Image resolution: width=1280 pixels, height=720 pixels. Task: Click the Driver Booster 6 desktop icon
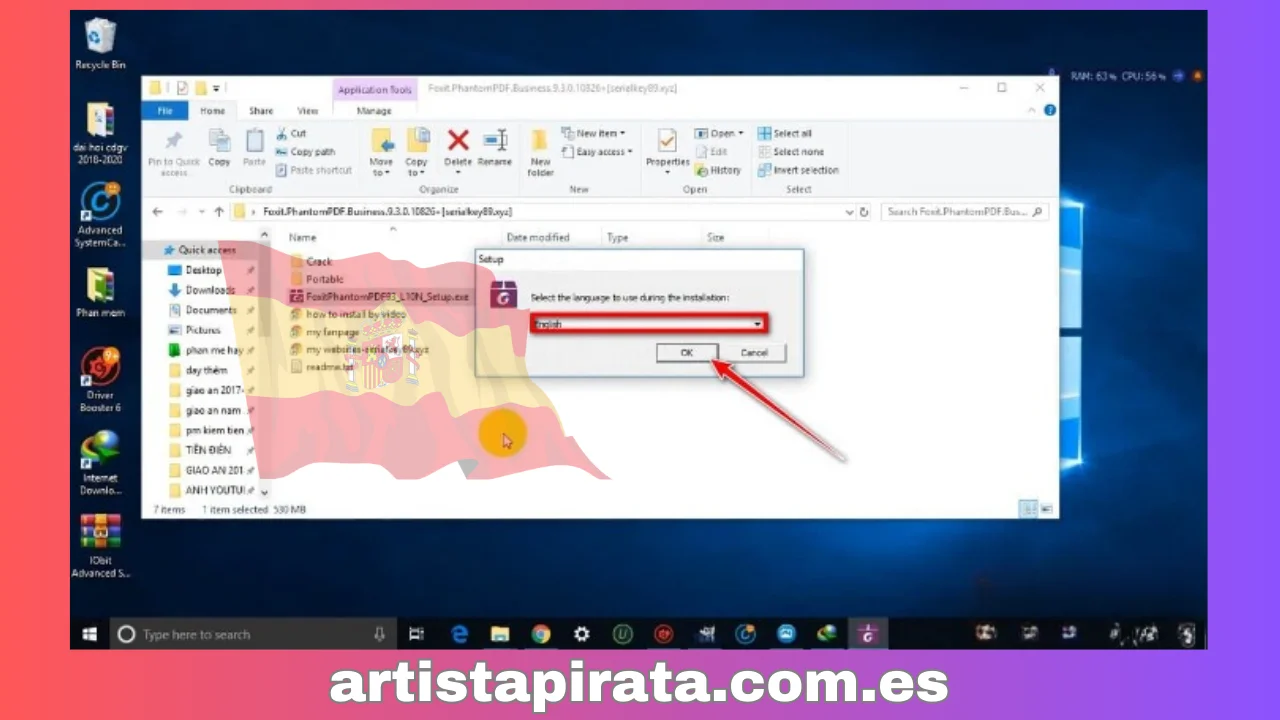(100, 380)
